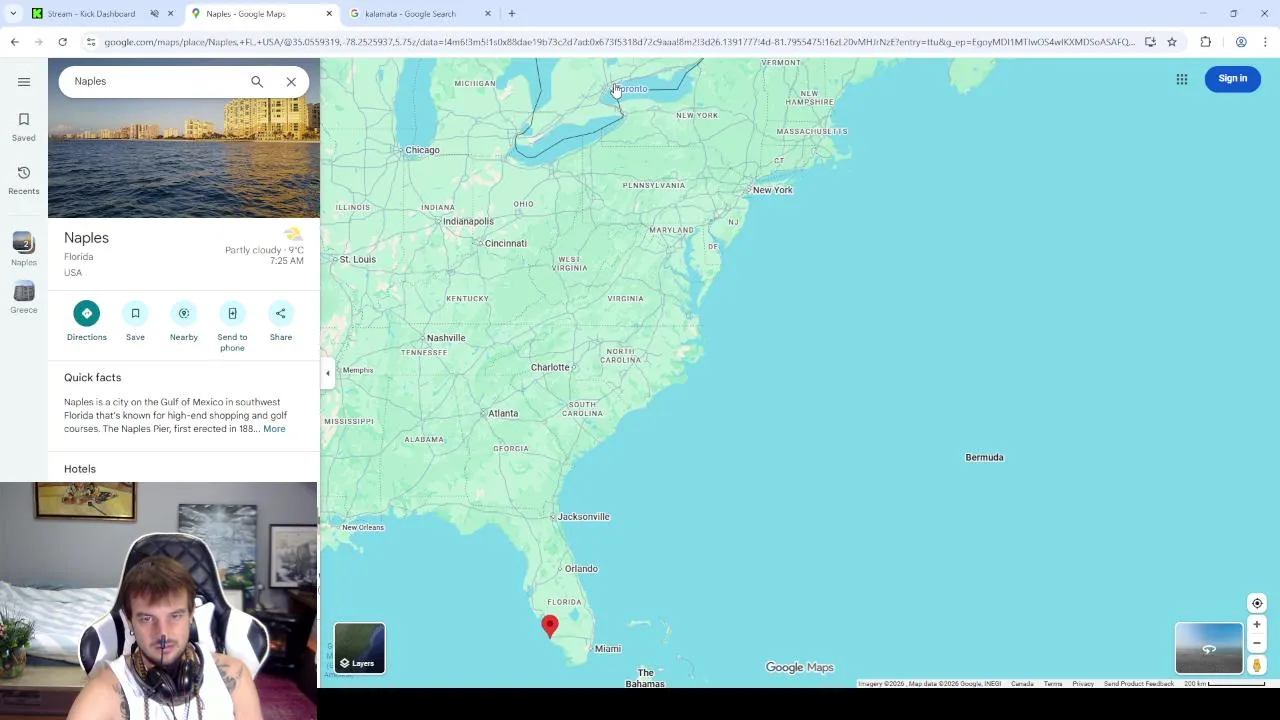This screenshot has width=1280, height=720.
Task: Search Nearby places button
Action: (x=184, y=322)
